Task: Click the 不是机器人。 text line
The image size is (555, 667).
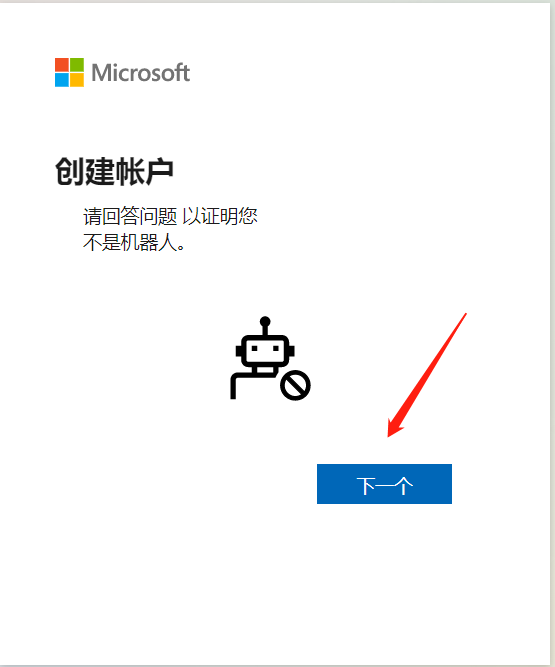Action: 134,242
